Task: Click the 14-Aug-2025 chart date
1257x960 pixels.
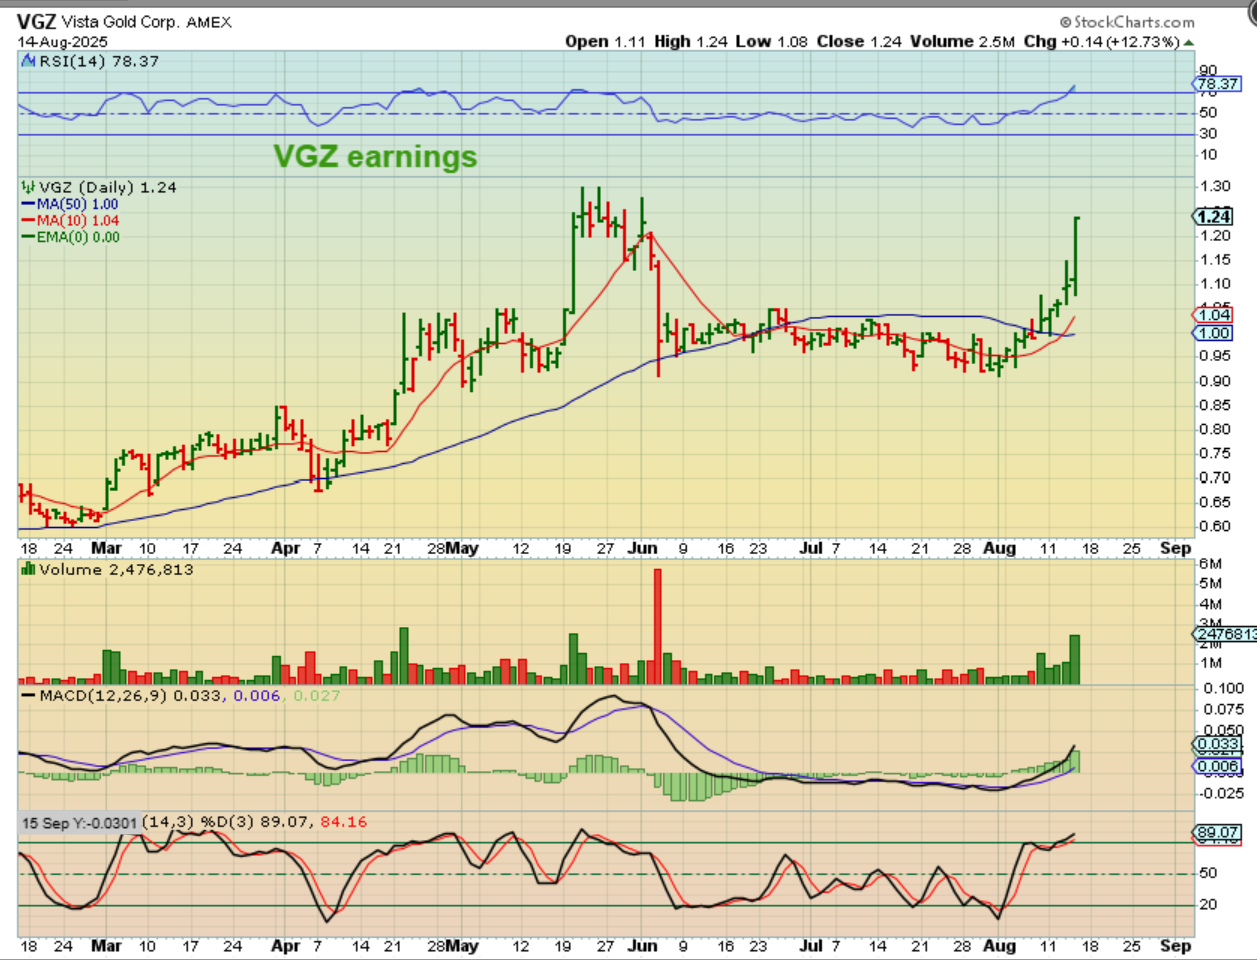Action: coord(62,42)
